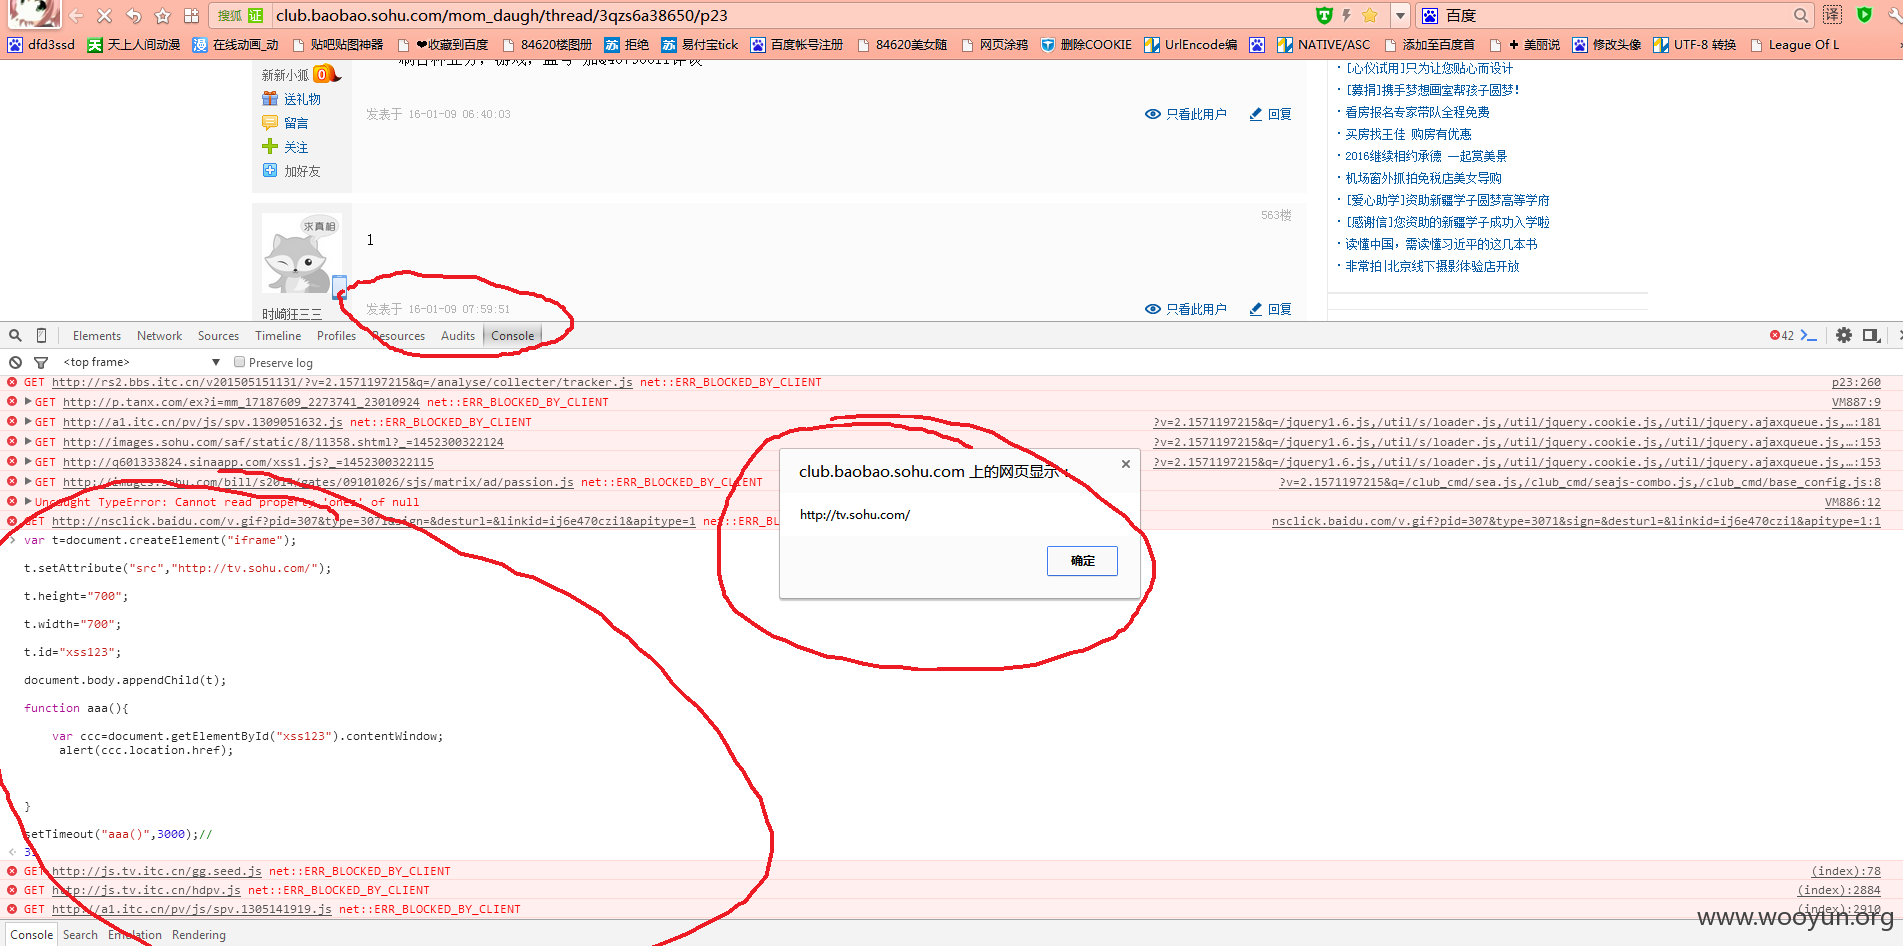Focus the Baidu search input field

pos(1615,15)
